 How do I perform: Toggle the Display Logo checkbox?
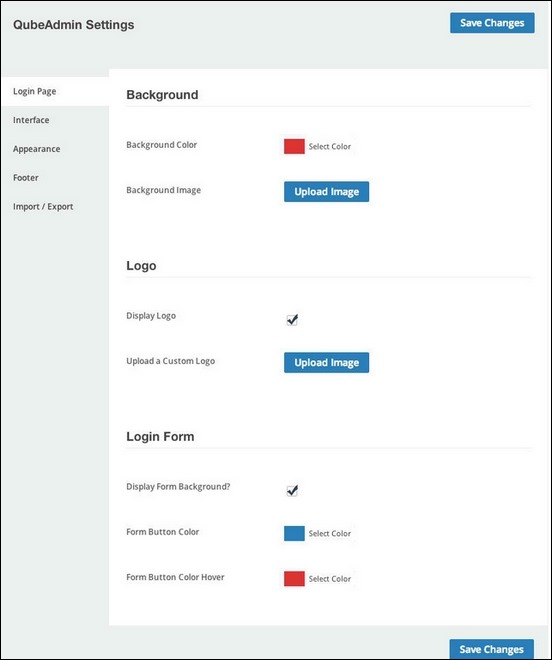pyautogui.click(x=292, y=320)
